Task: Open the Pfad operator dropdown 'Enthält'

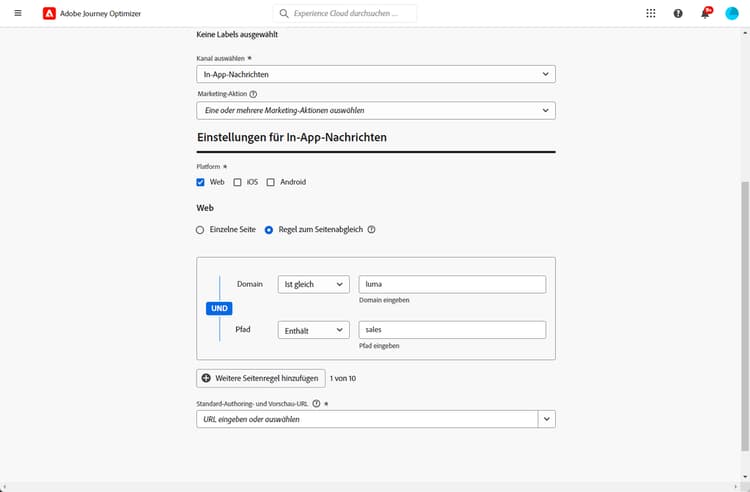Action: pyautogui.click(x=313, y=330)
